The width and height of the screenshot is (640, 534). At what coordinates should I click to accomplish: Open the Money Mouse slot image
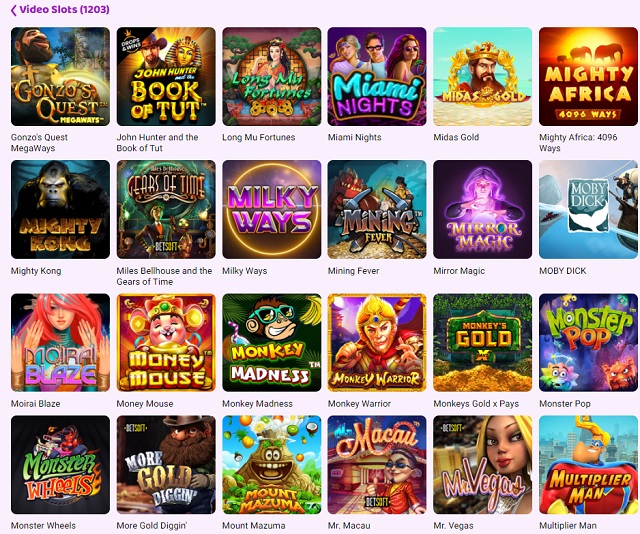(x=166, y=343)
